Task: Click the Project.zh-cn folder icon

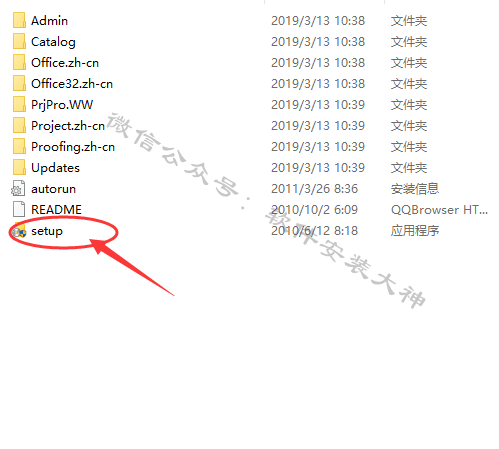Action: tap(19, 125)
